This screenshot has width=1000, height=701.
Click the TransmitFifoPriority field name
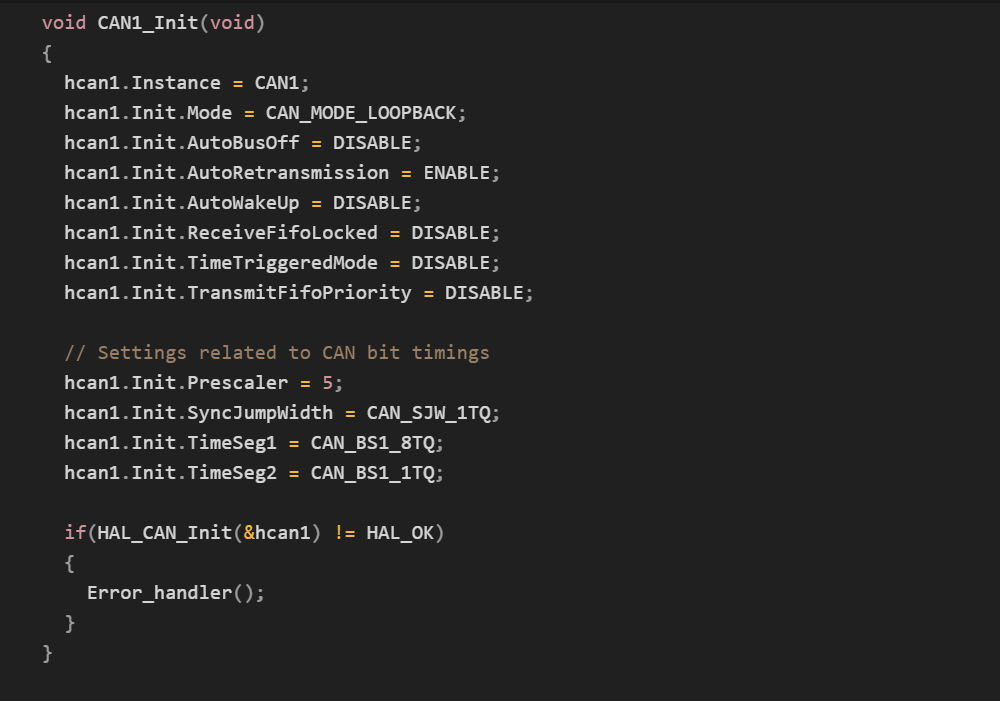point(299,292)
